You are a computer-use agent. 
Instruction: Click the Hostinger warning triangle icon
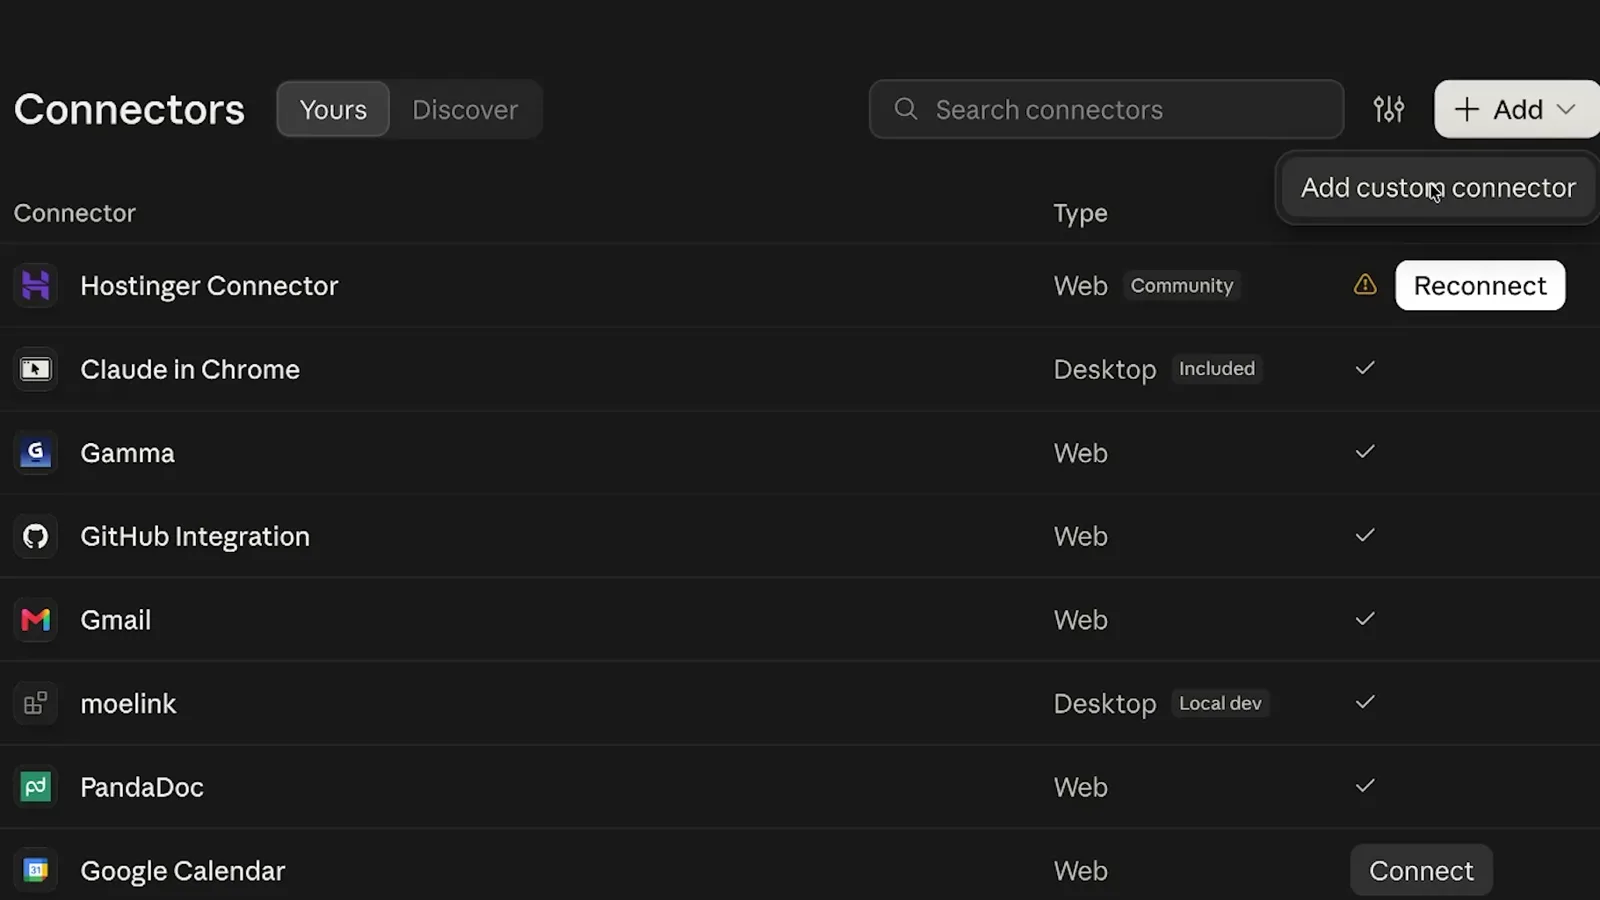pyautogui.click(x=1365, y=285)
